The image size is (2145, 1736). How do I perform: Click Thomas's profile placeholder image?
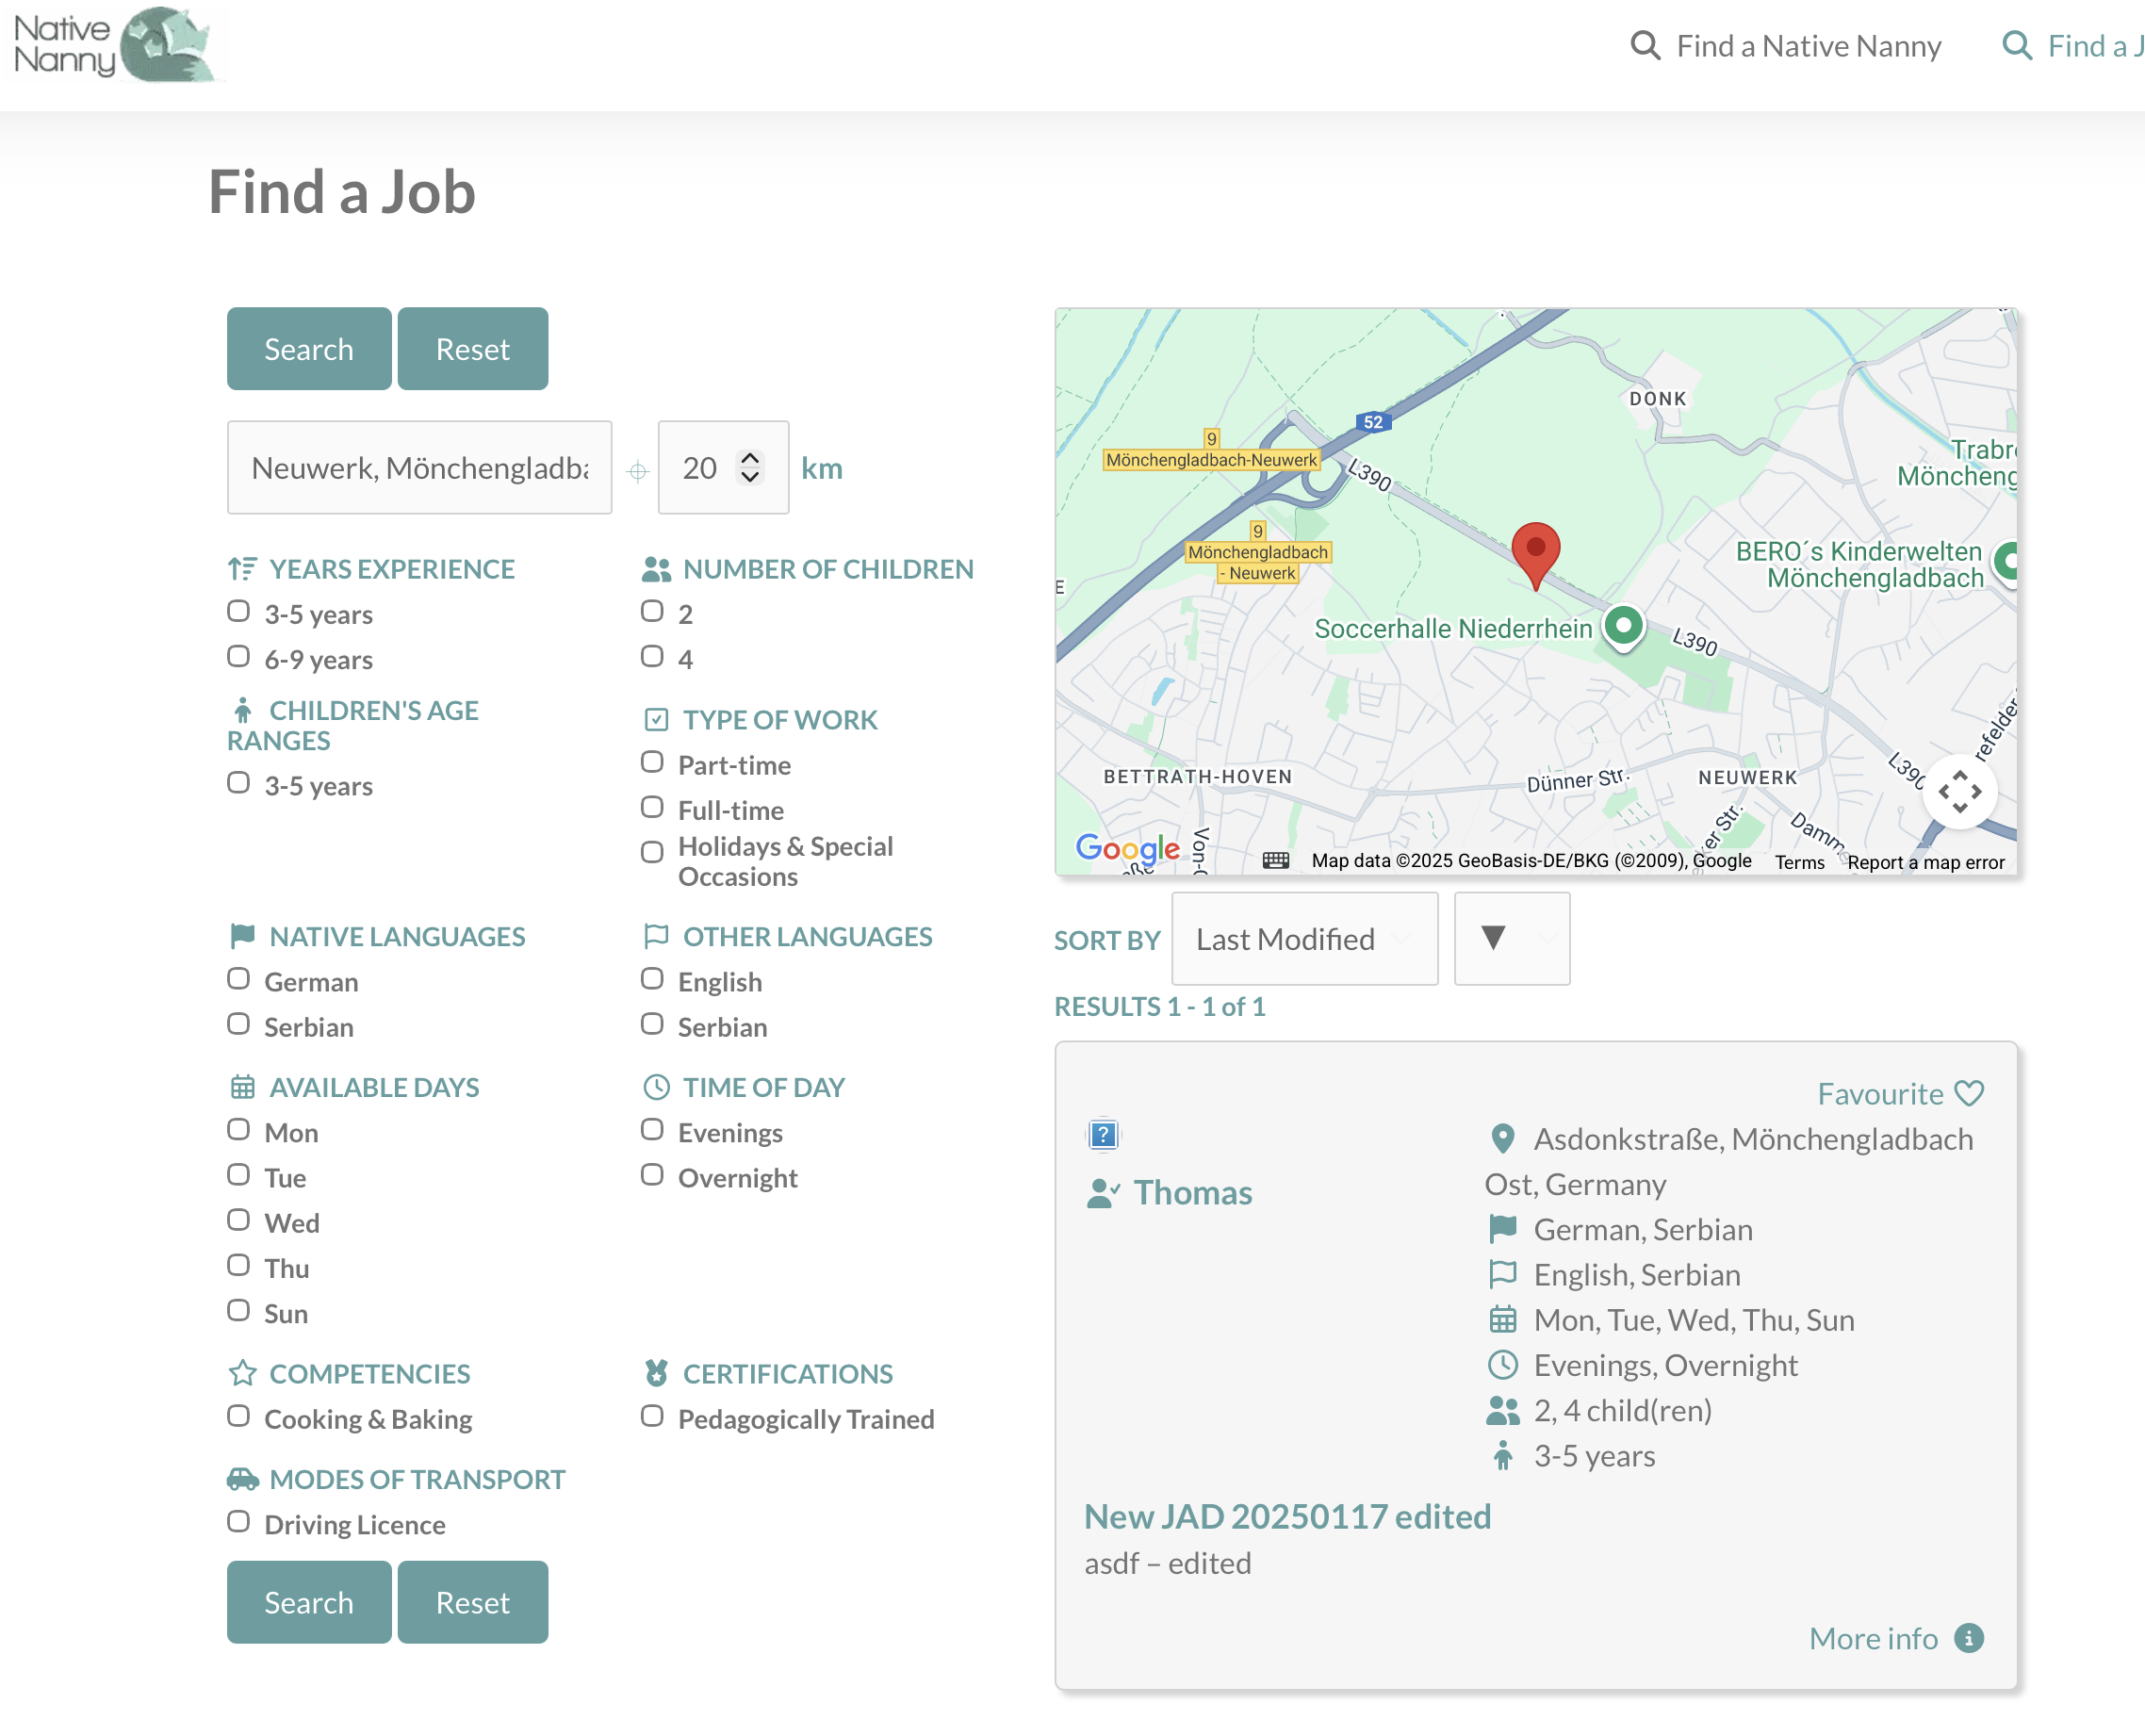pyautogui.click(x=1103, y=1134)
